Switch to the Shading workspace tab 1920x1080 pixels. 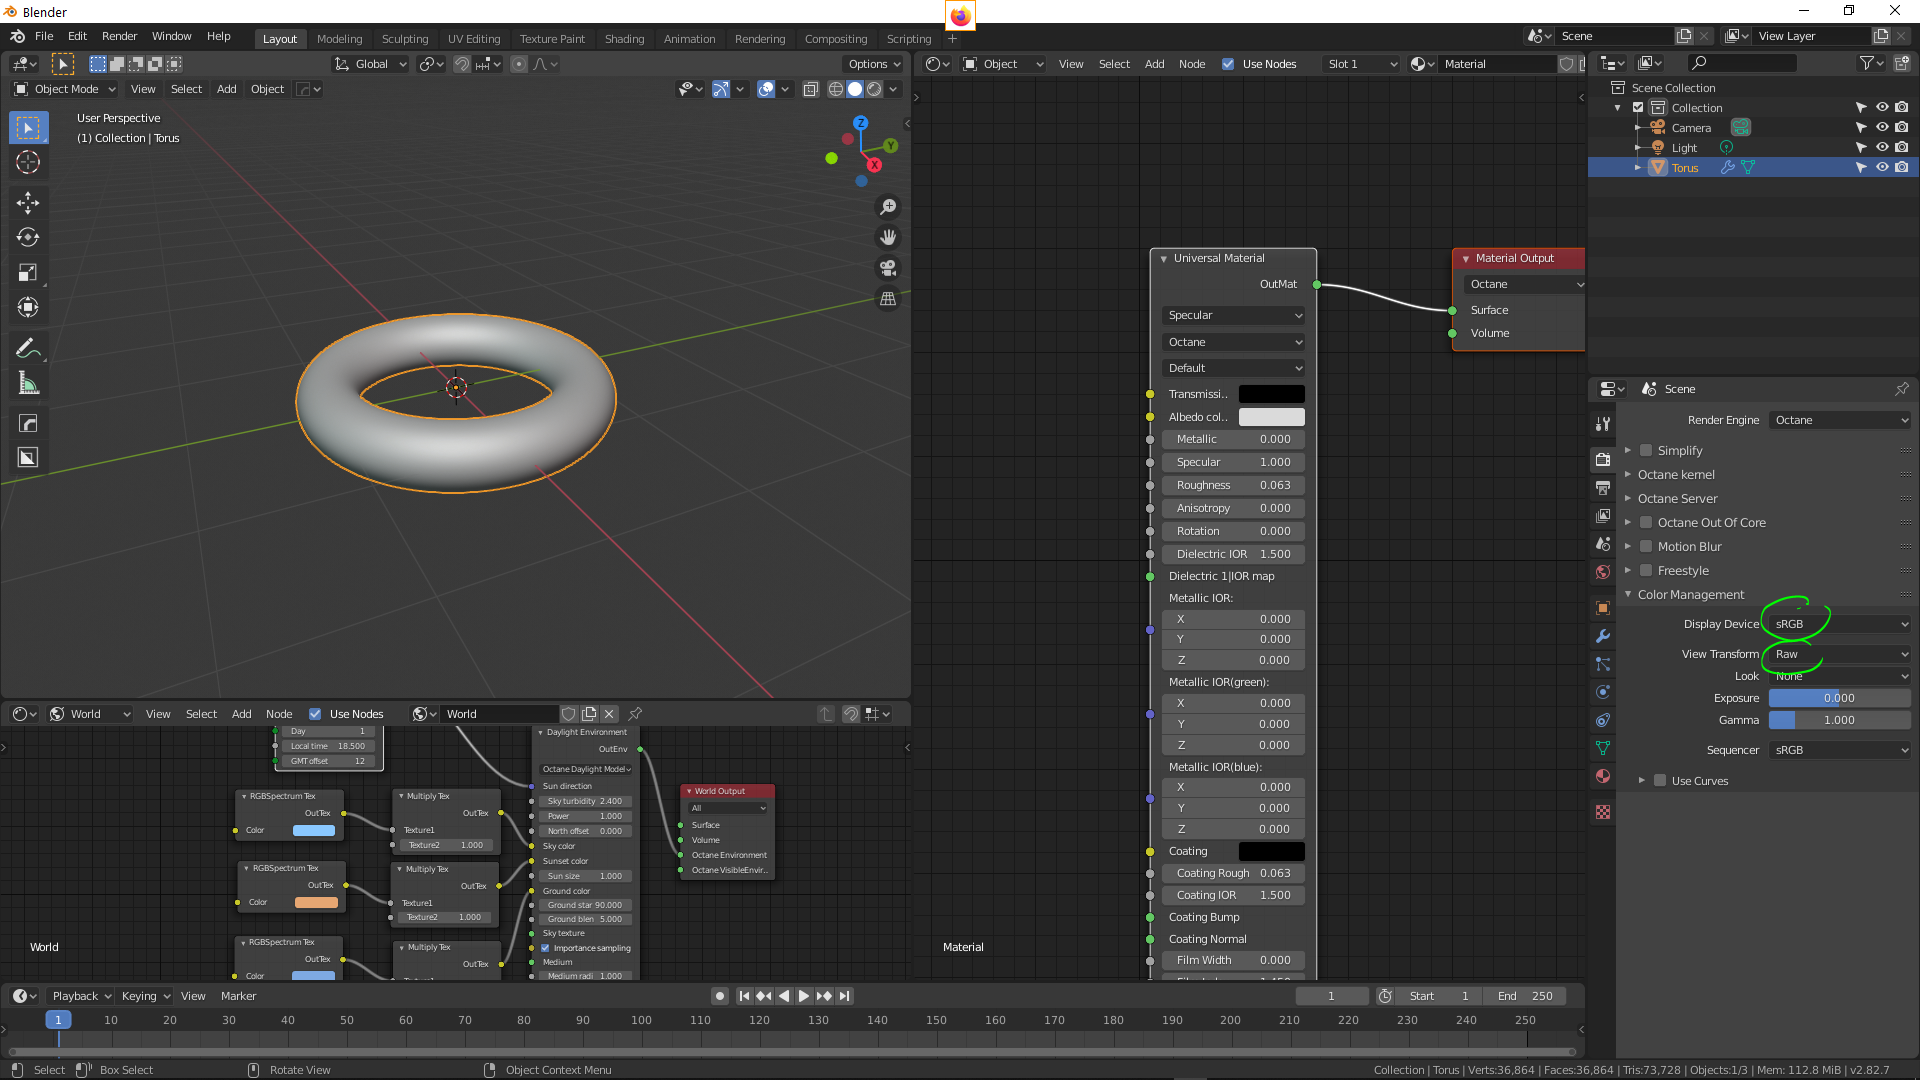[624, 39]
